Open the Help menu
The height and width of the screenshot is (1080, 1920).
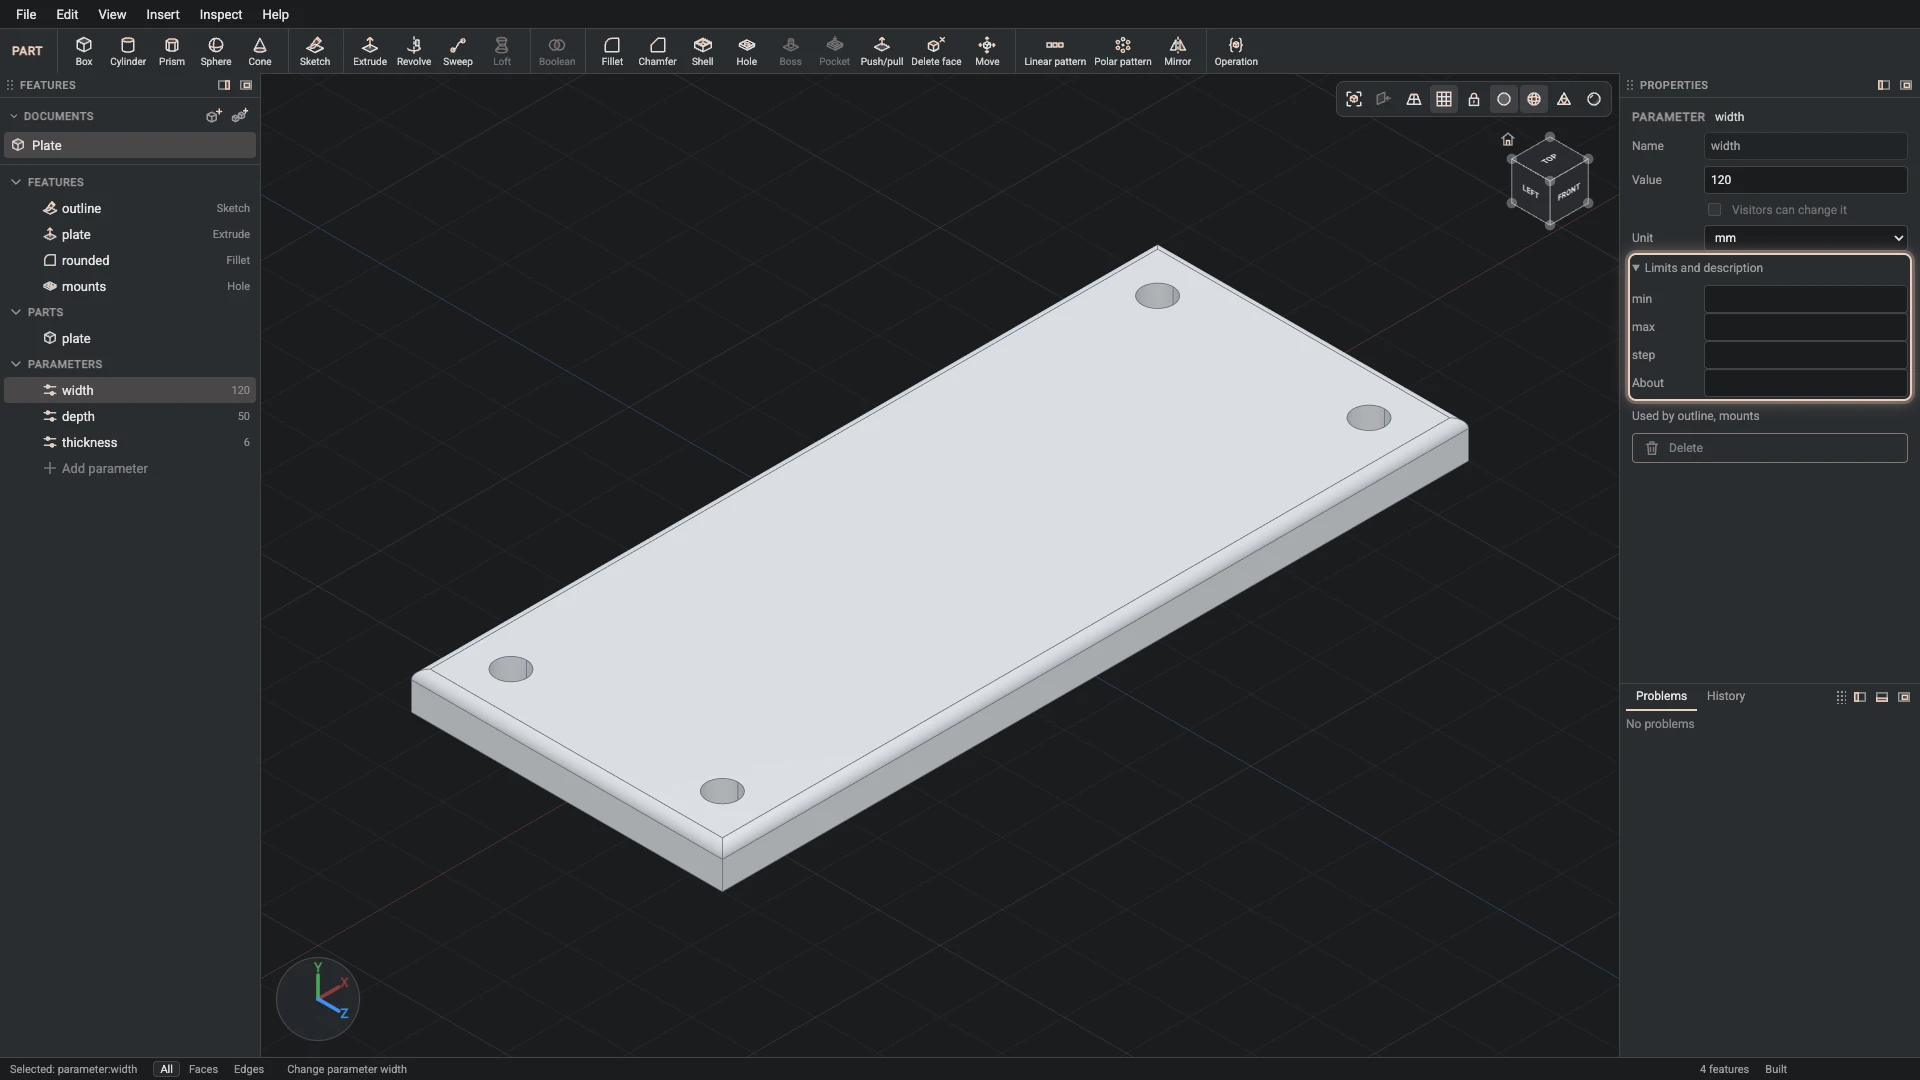pos(276,14)
